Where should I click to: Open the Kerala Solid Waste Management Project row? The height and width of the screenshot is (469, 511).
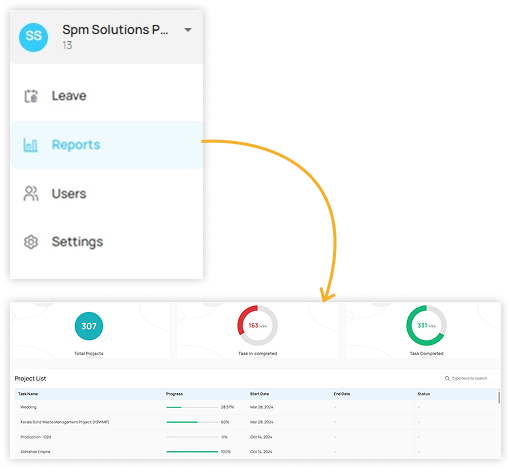[x=257, y=422]
